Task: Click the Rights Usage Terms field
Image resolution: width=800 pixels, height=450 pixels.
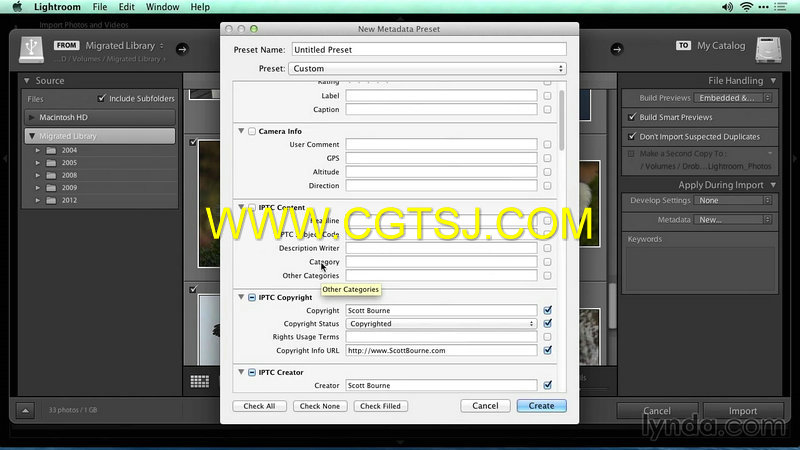Action: [441, 337]
